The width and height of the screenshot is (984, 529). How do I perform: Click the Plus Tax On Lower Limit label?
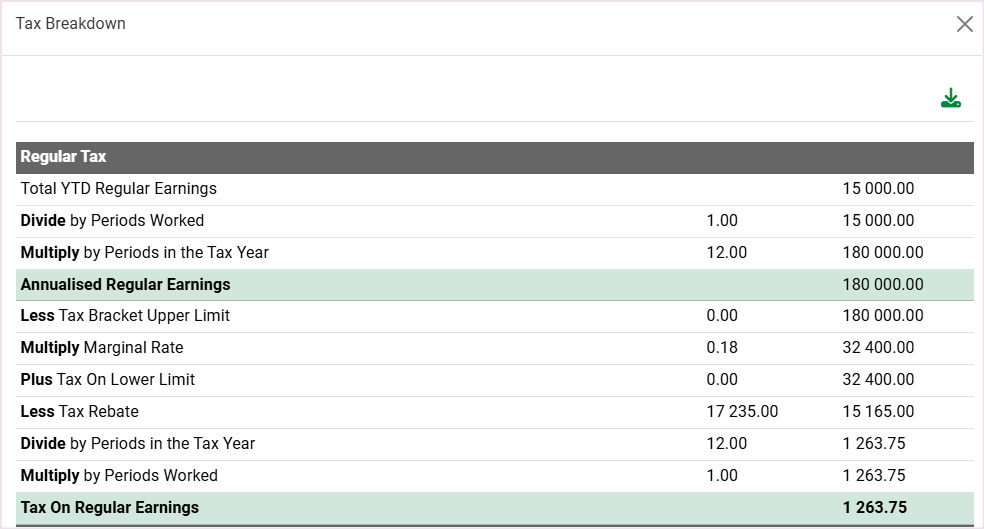(108, 379)
